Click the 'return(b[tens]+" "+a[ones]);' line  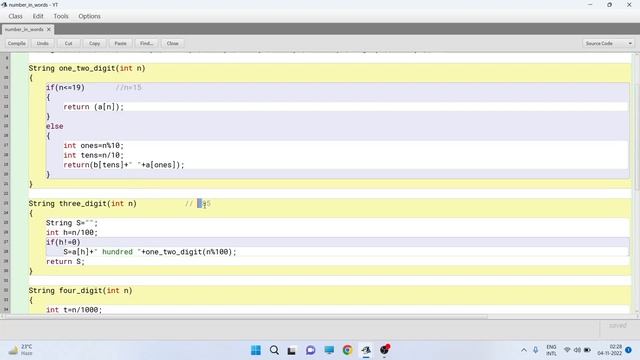point(124,165)
